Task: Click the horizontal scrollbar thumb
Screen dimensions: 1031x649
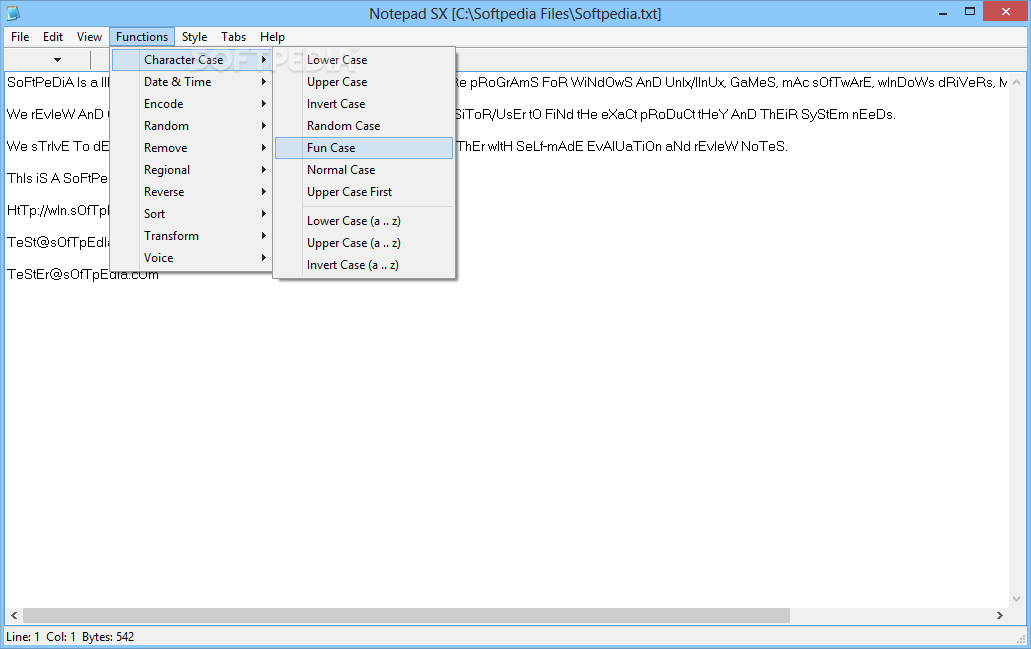Action: point(406,615)
